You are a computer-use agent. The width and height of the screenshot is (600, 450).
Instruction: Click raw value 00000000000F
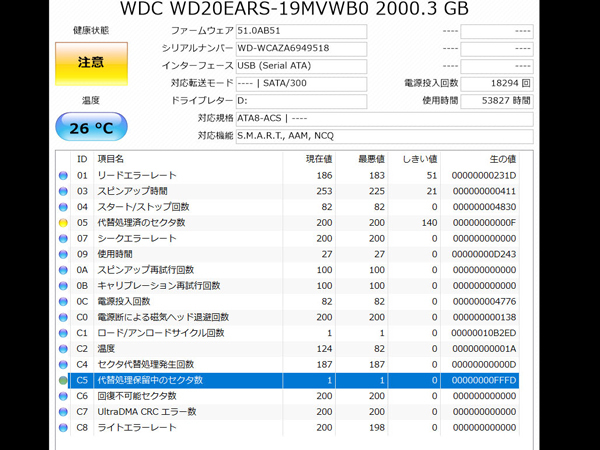point(484,223)
